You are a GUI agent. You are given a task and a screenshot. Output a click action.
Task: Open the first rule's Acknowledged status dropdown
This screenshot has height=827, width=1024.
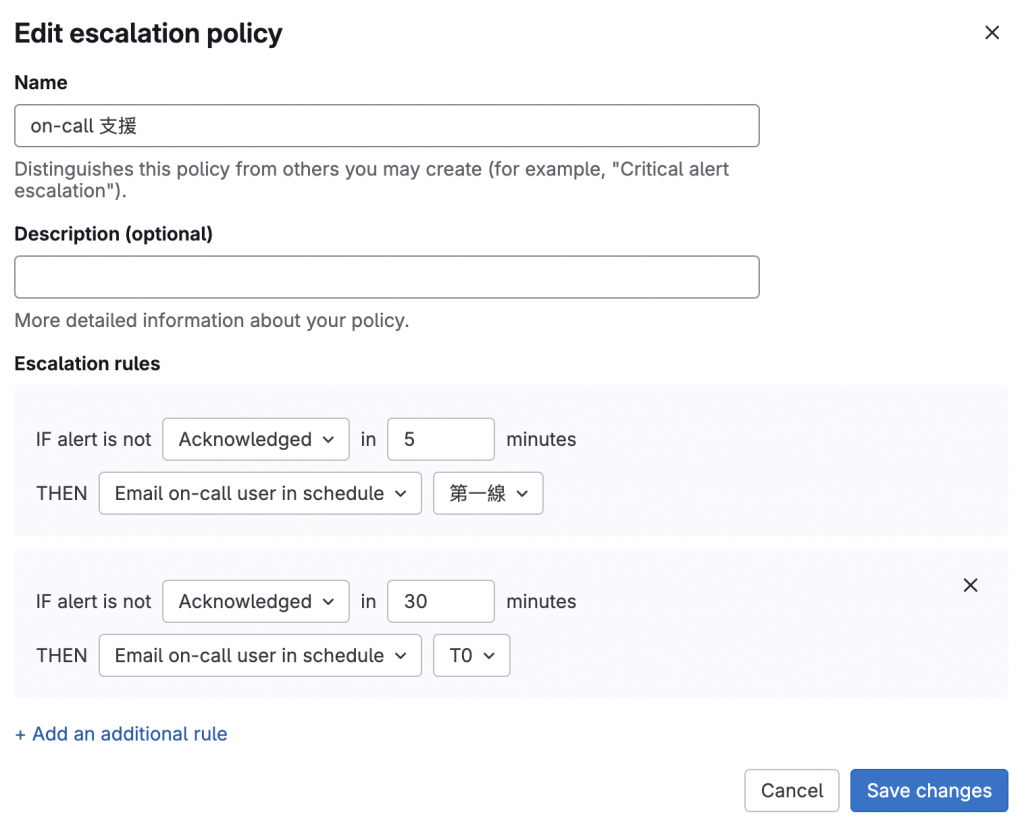click(256, 439)
